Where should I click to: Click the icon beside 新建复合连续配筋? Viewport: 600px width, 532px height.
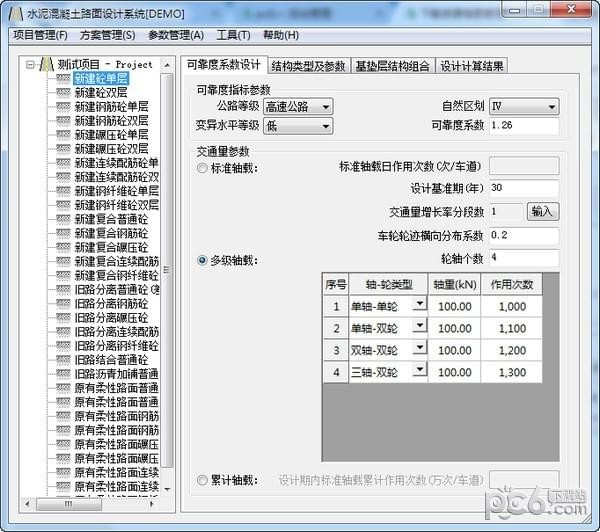pyautogui.click(x=63, y=261)
